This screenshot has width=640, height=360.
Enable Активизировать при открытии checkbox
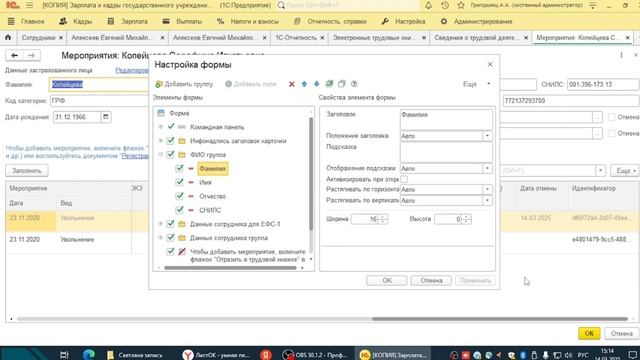coord(404,179)
